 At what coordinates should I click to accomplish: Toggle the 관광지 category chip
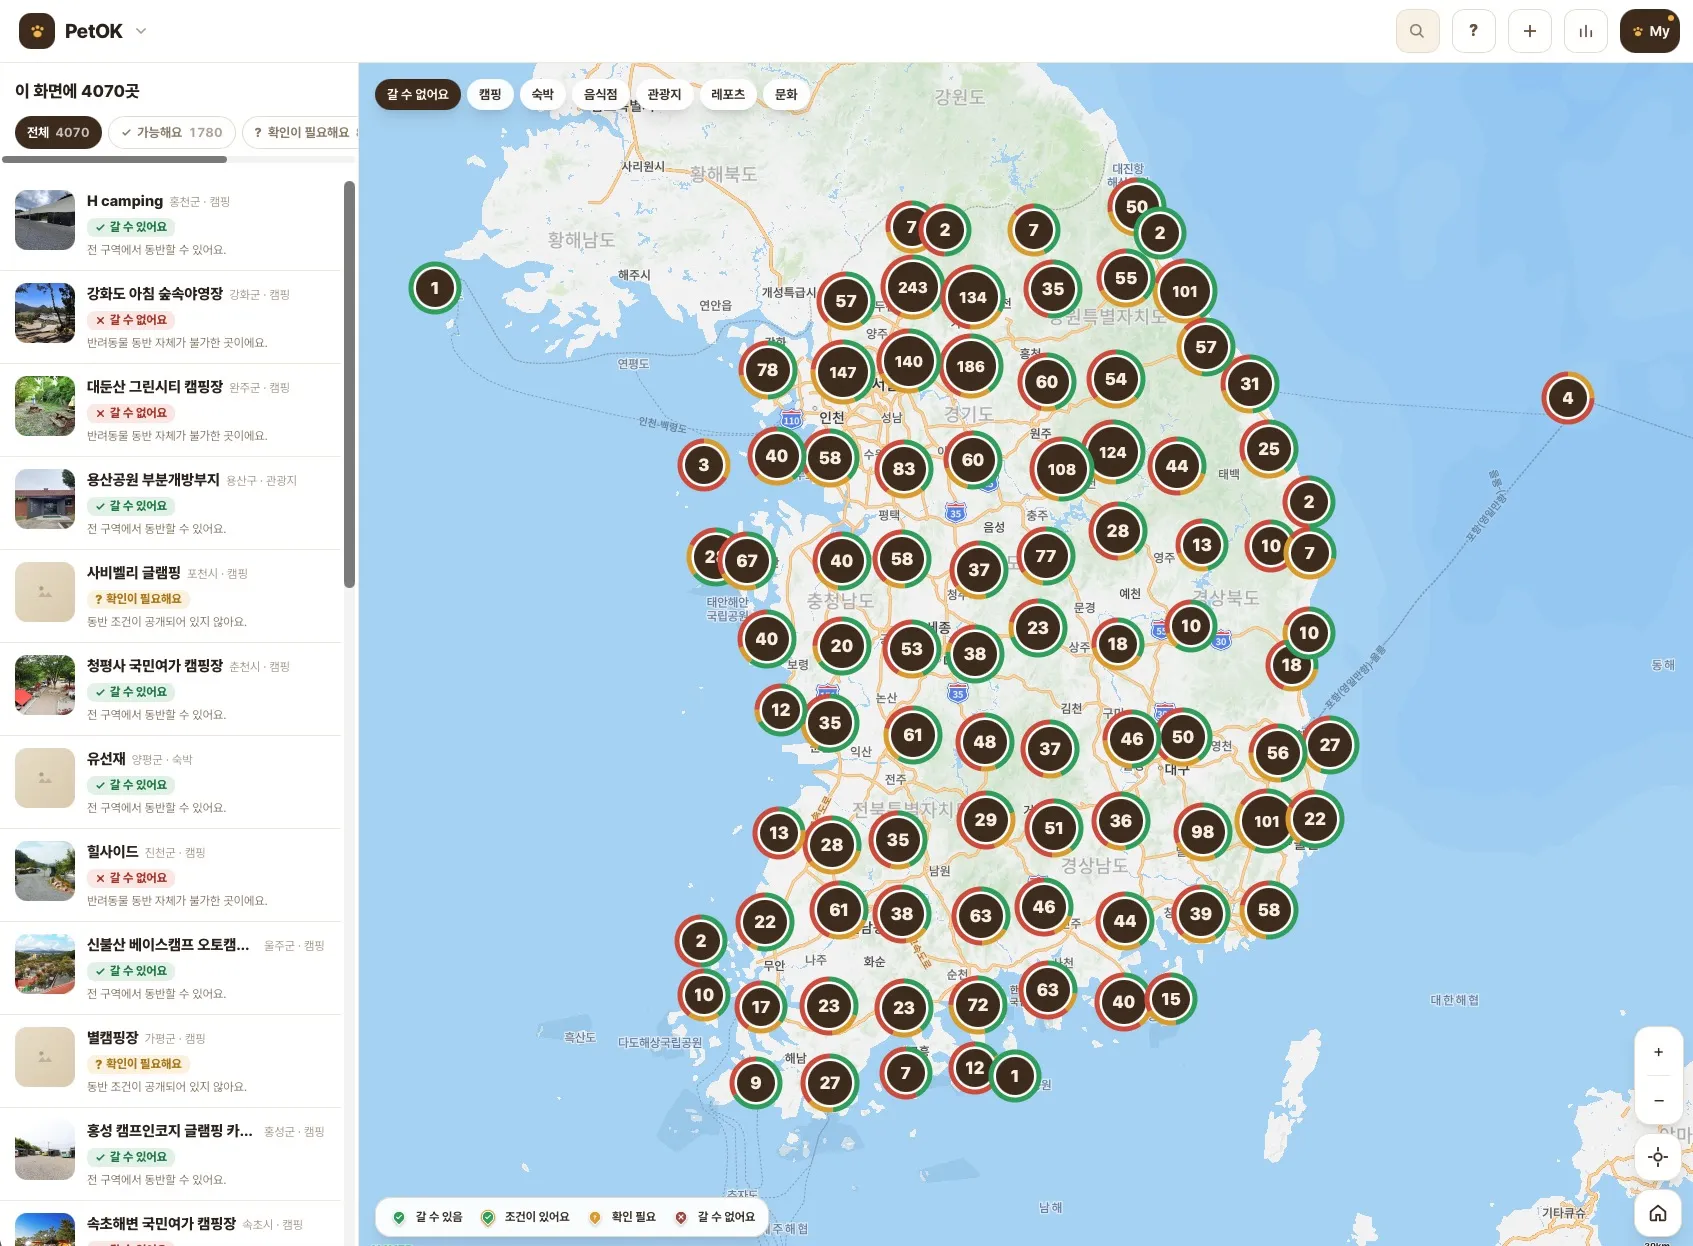[x=664, y=94]
